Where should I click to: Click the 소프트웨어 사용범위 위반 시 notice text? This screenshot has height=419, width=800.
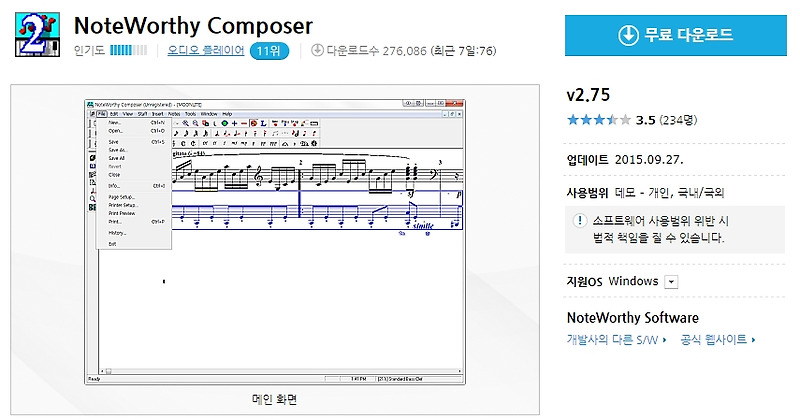click(661, 221)
